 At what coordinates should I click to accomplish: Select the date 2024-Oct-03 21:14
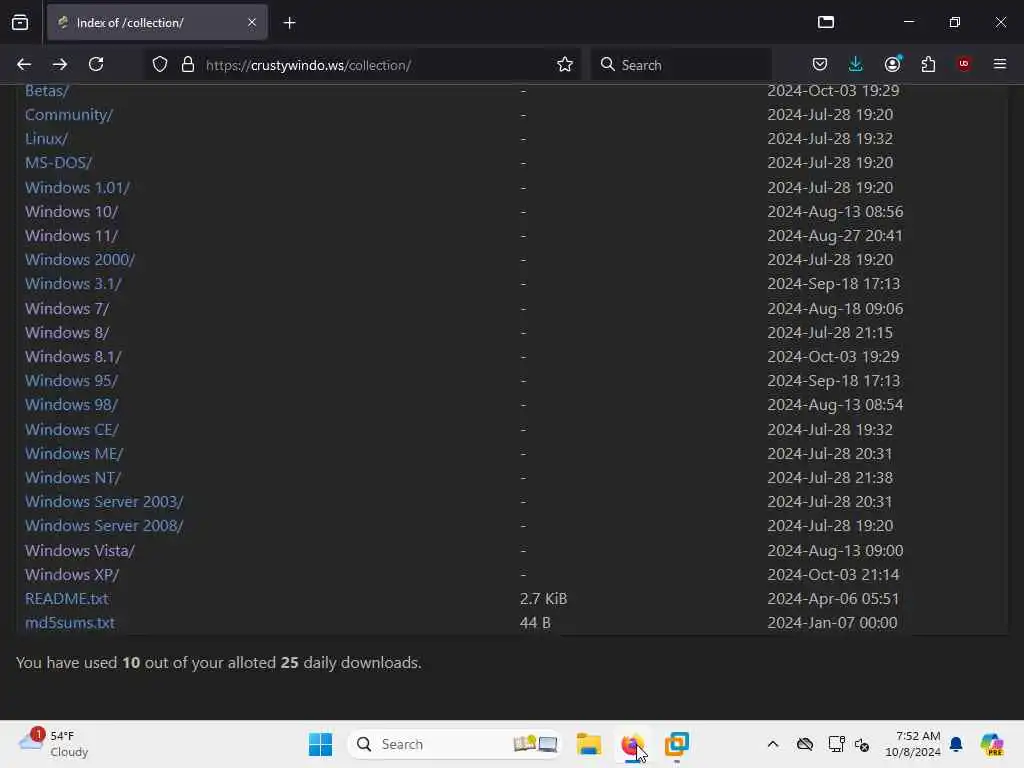833,575
